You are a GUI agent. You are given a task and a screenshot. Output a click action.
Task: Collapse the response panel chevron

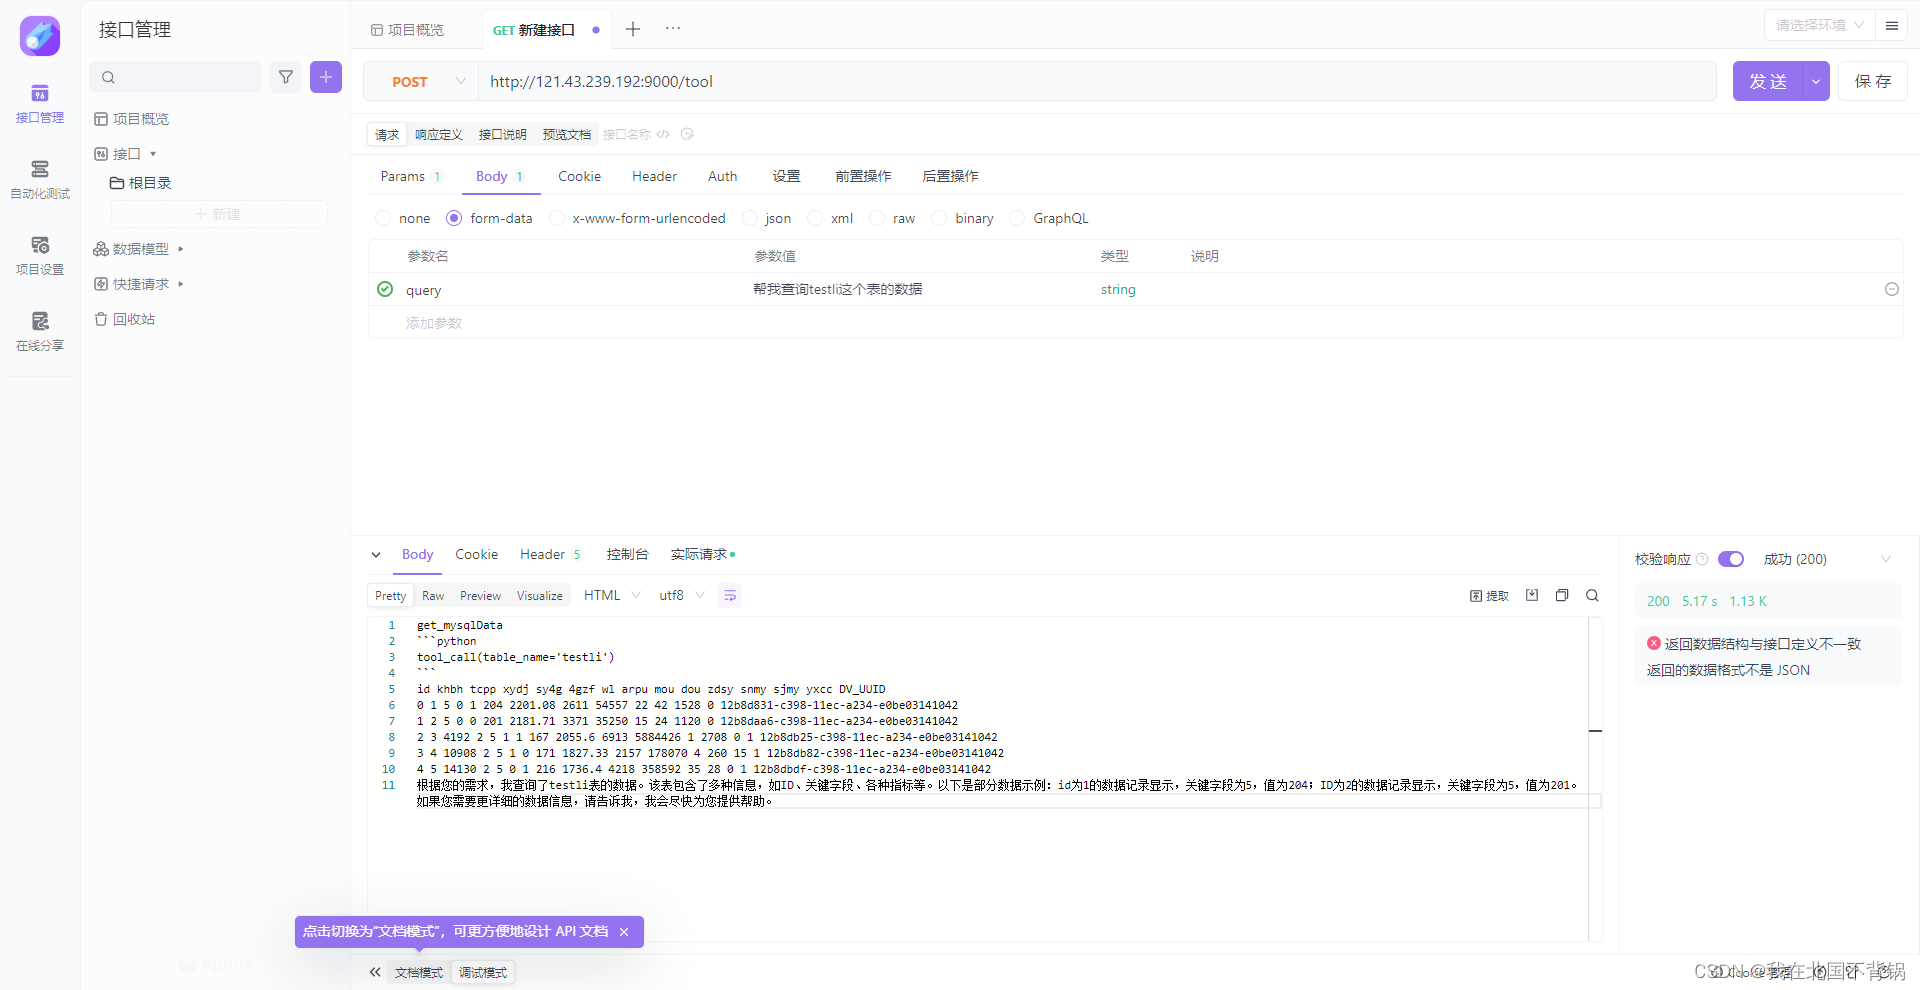(376, 555)
